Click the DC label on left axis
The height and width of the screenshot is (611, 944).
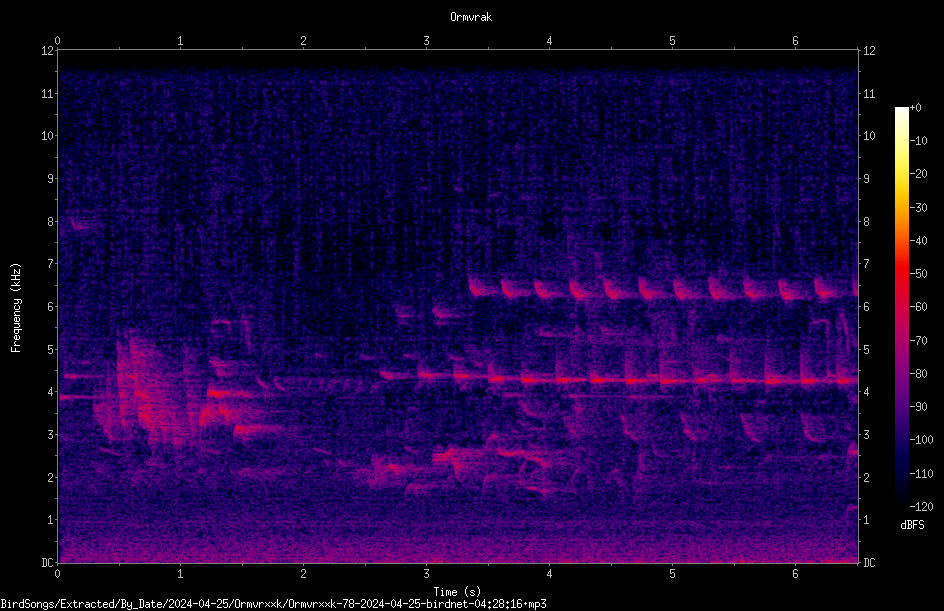coord(47,562)
